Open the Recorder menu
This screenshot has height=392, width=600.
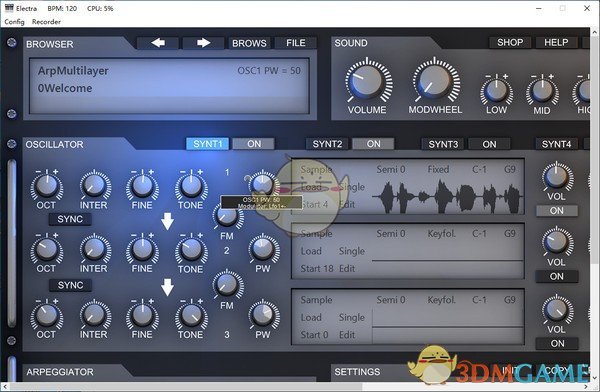point(46,22)
